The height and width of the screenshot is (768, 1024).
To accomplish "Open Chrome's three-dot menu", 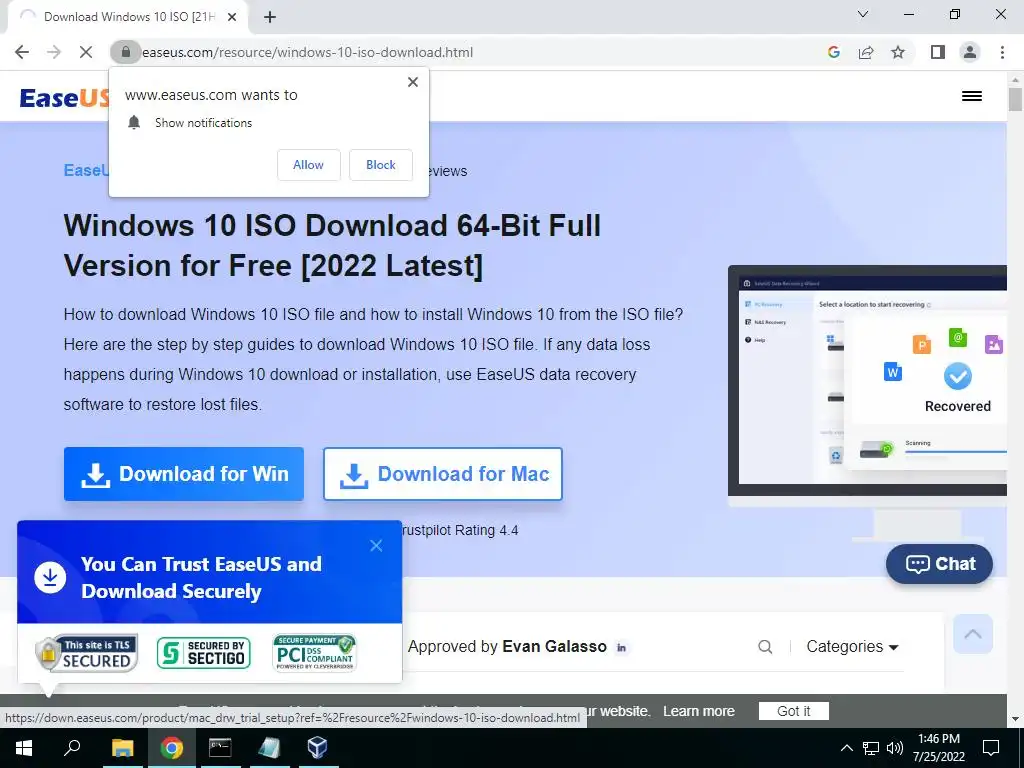I will tap(1002, 52).
